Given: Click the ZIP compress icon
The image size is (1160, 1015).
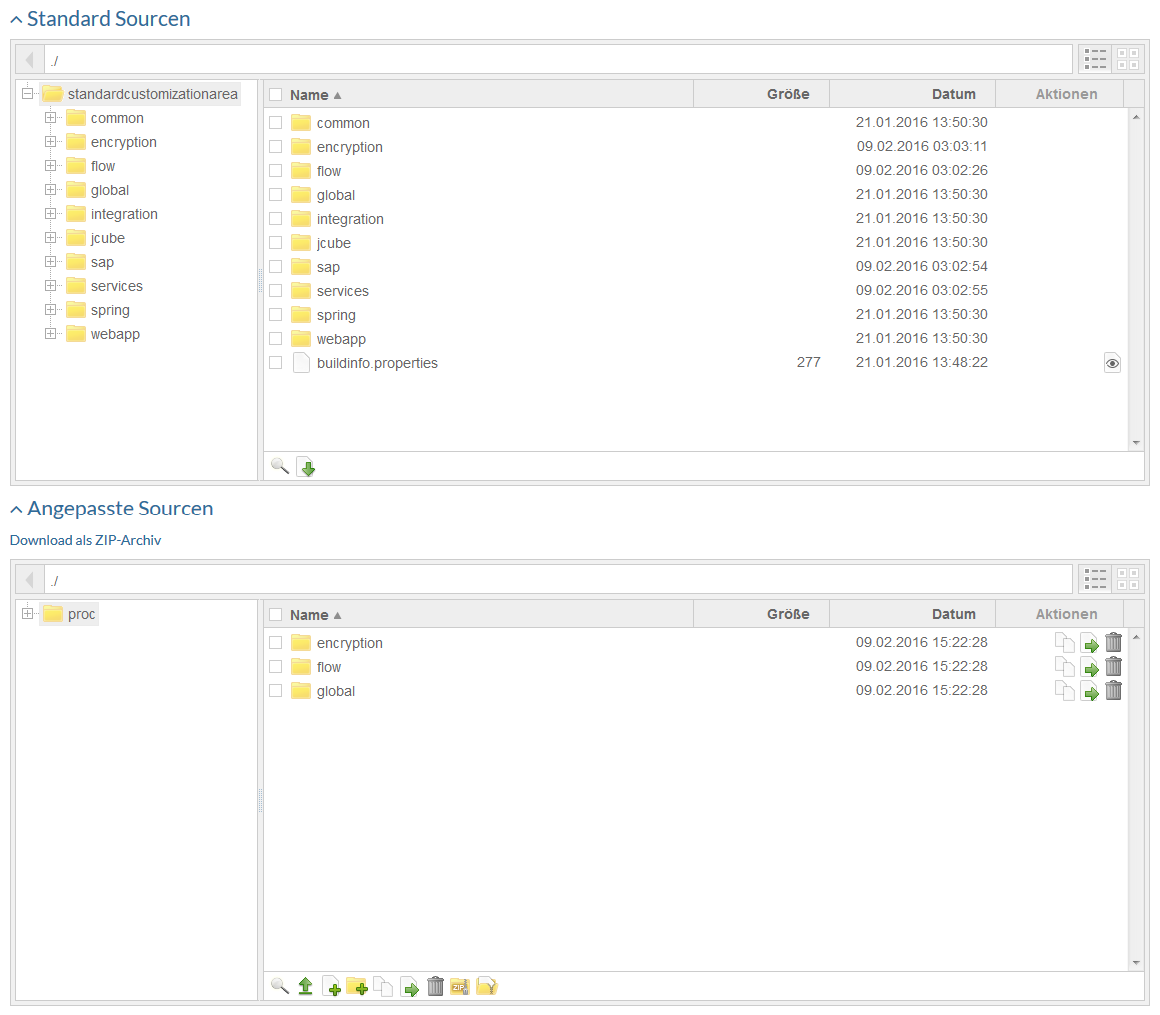Looking at the screenshot, I should click(x=460, y=987).
